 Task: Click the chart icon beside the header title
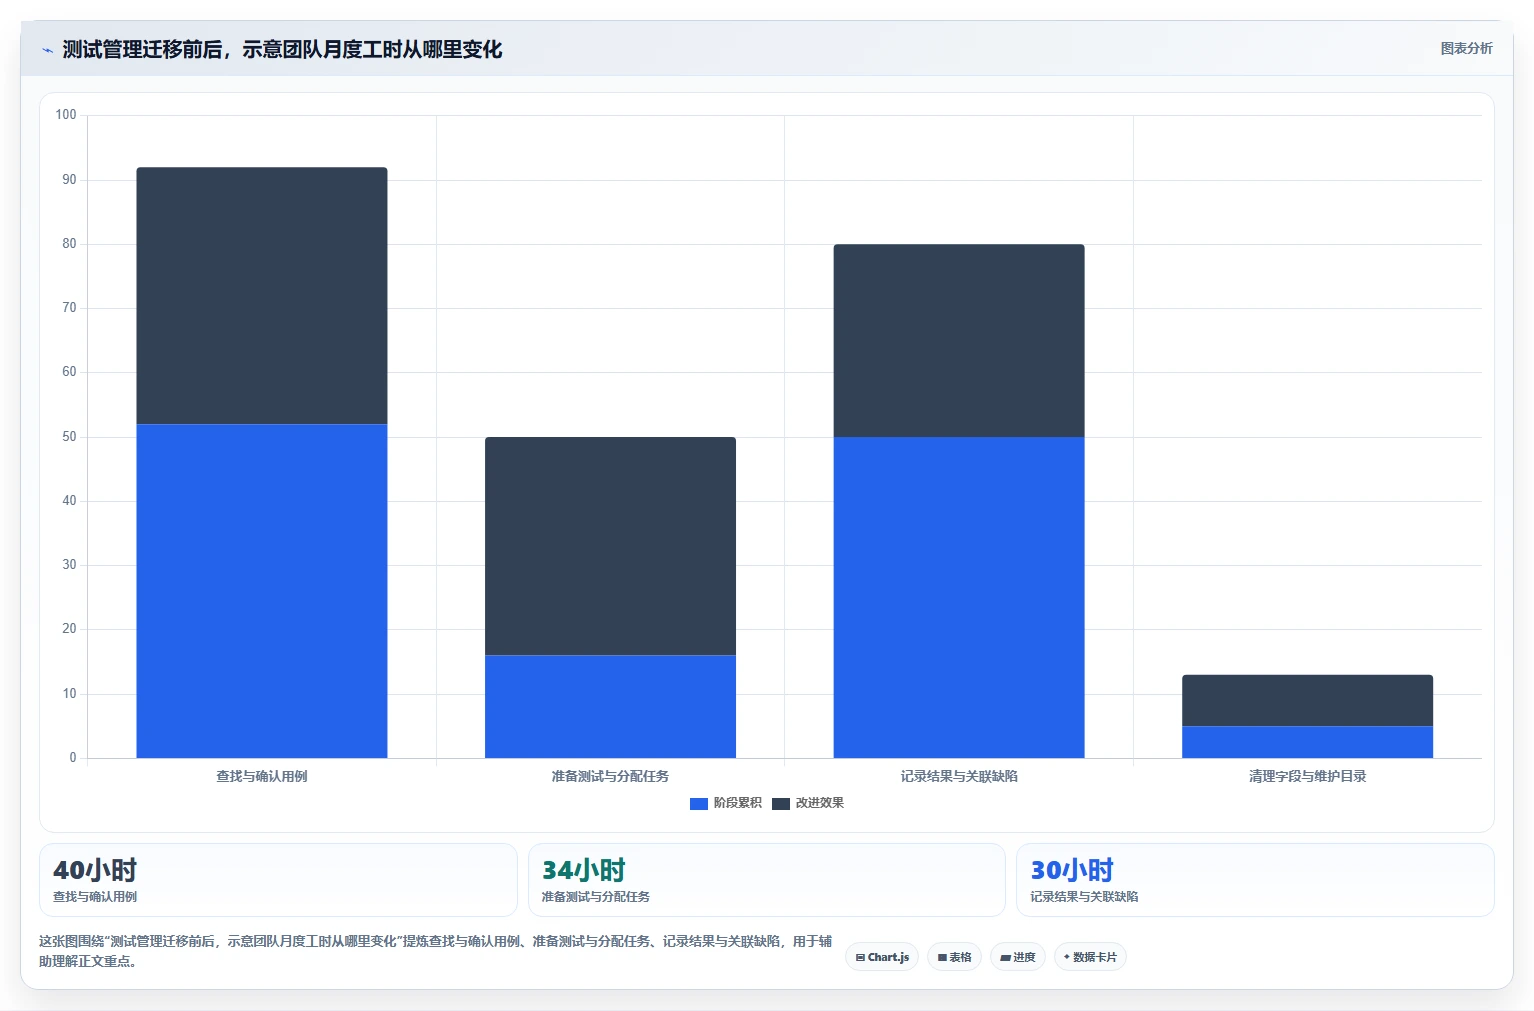pyautogui.click(x=47, y=50)
